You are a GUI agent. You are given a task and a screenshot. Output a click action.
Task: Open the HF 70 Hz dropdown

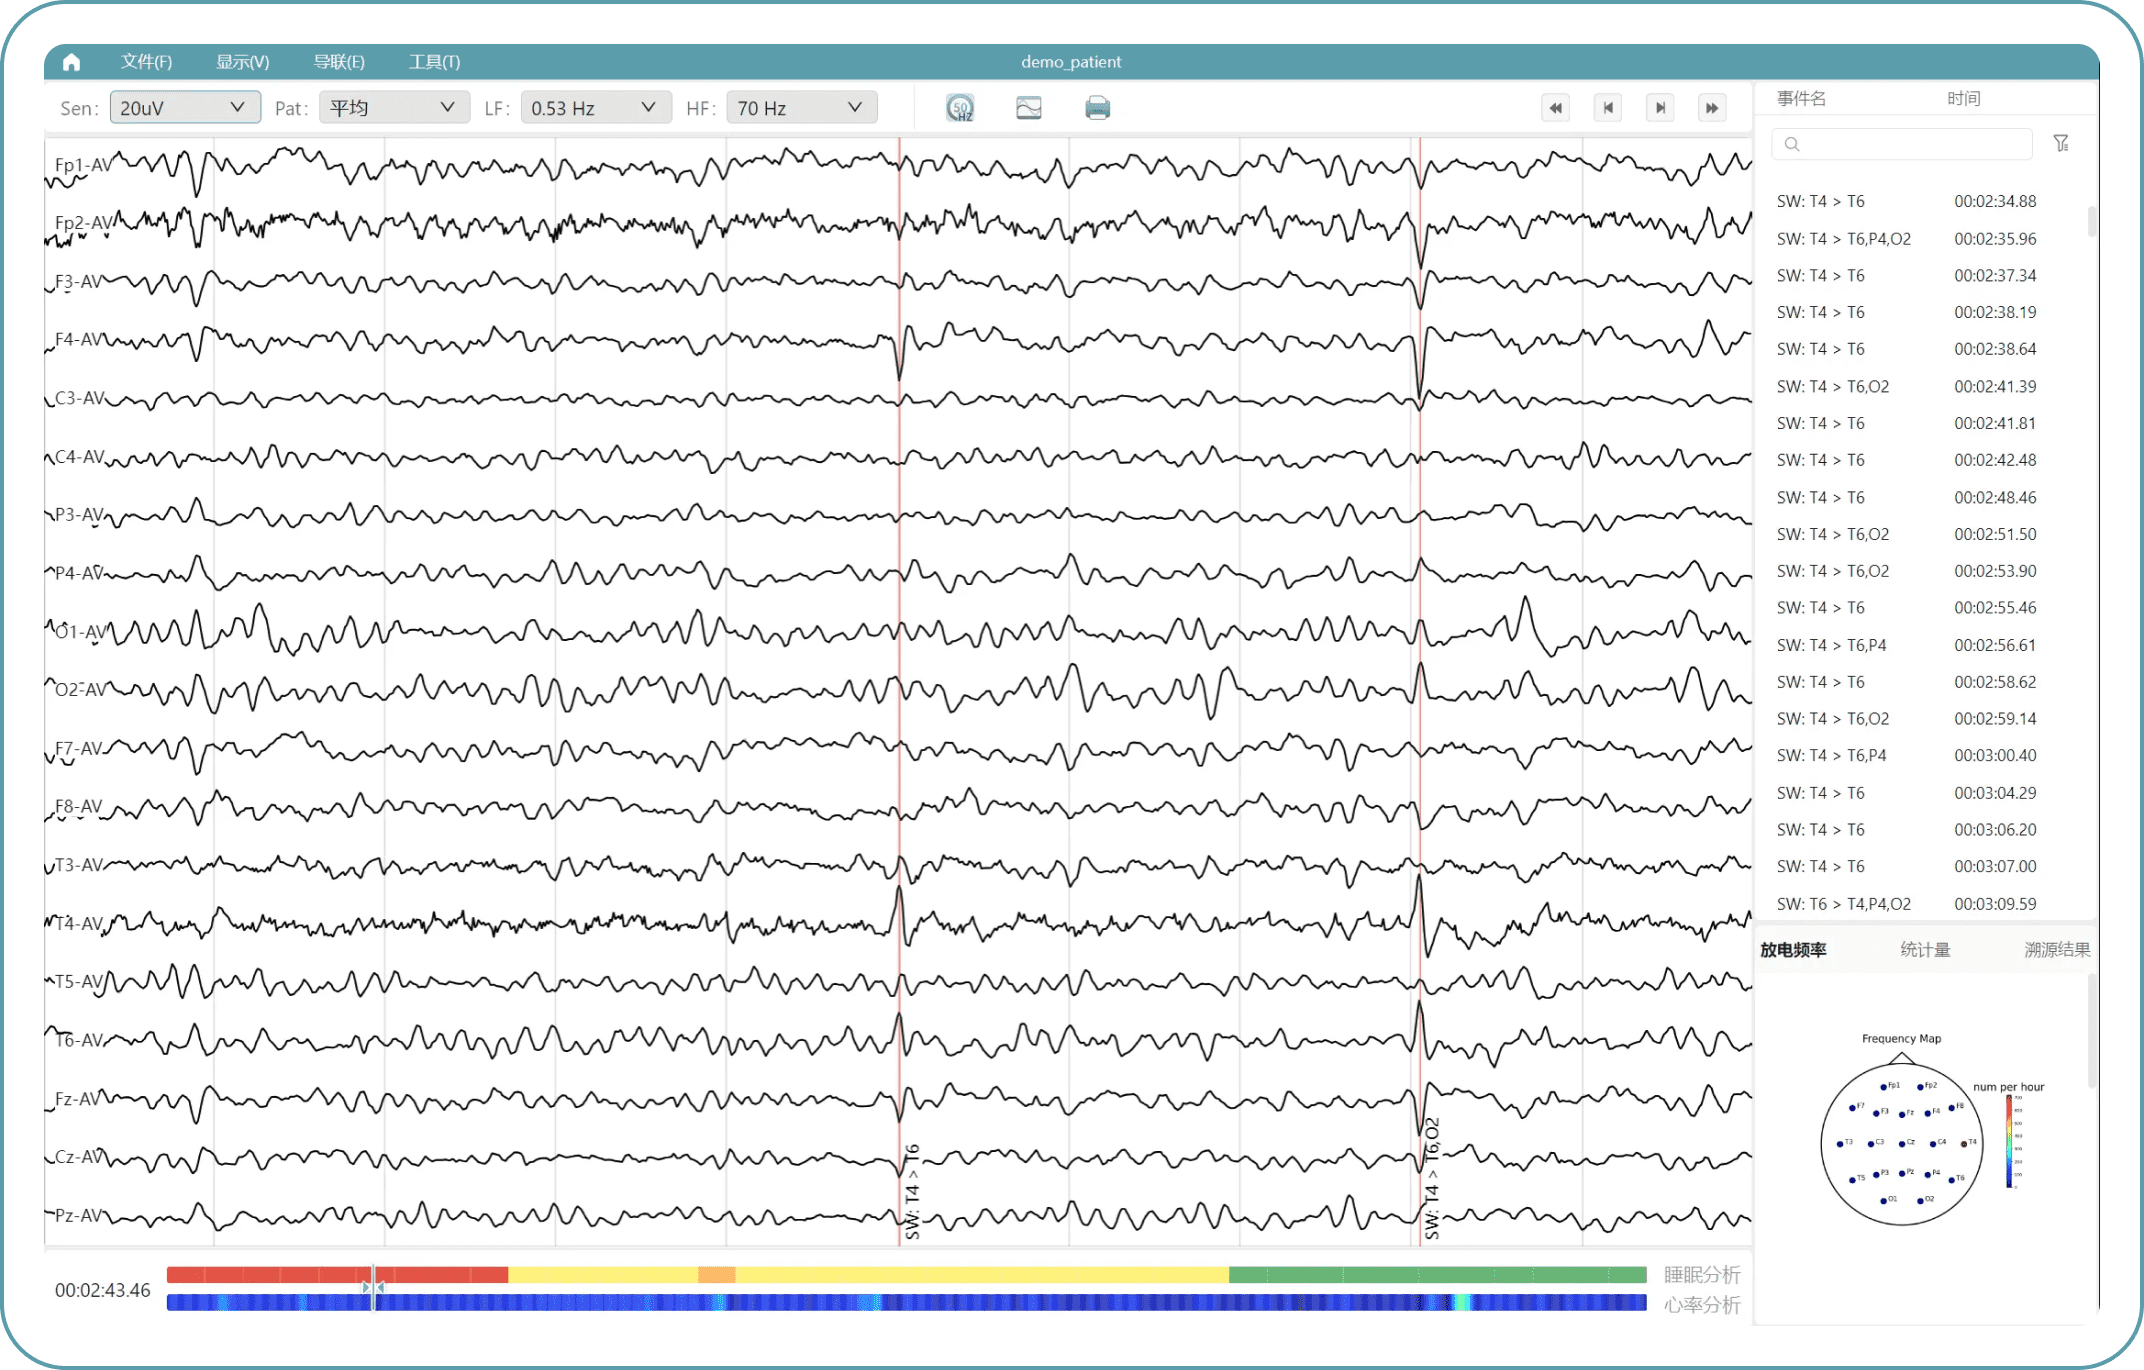802,108
